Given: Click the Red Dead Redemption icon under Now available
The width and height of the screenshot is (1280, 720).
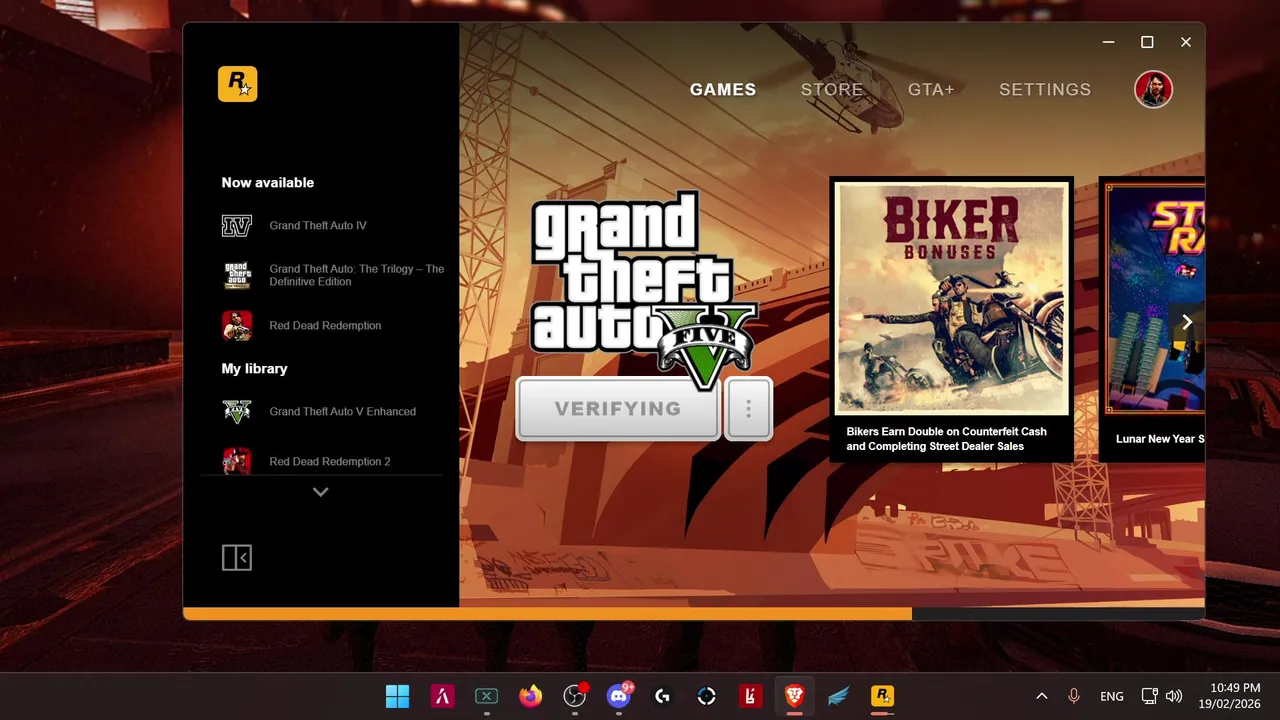Looking at the screenshot, I should click(237, 326).
